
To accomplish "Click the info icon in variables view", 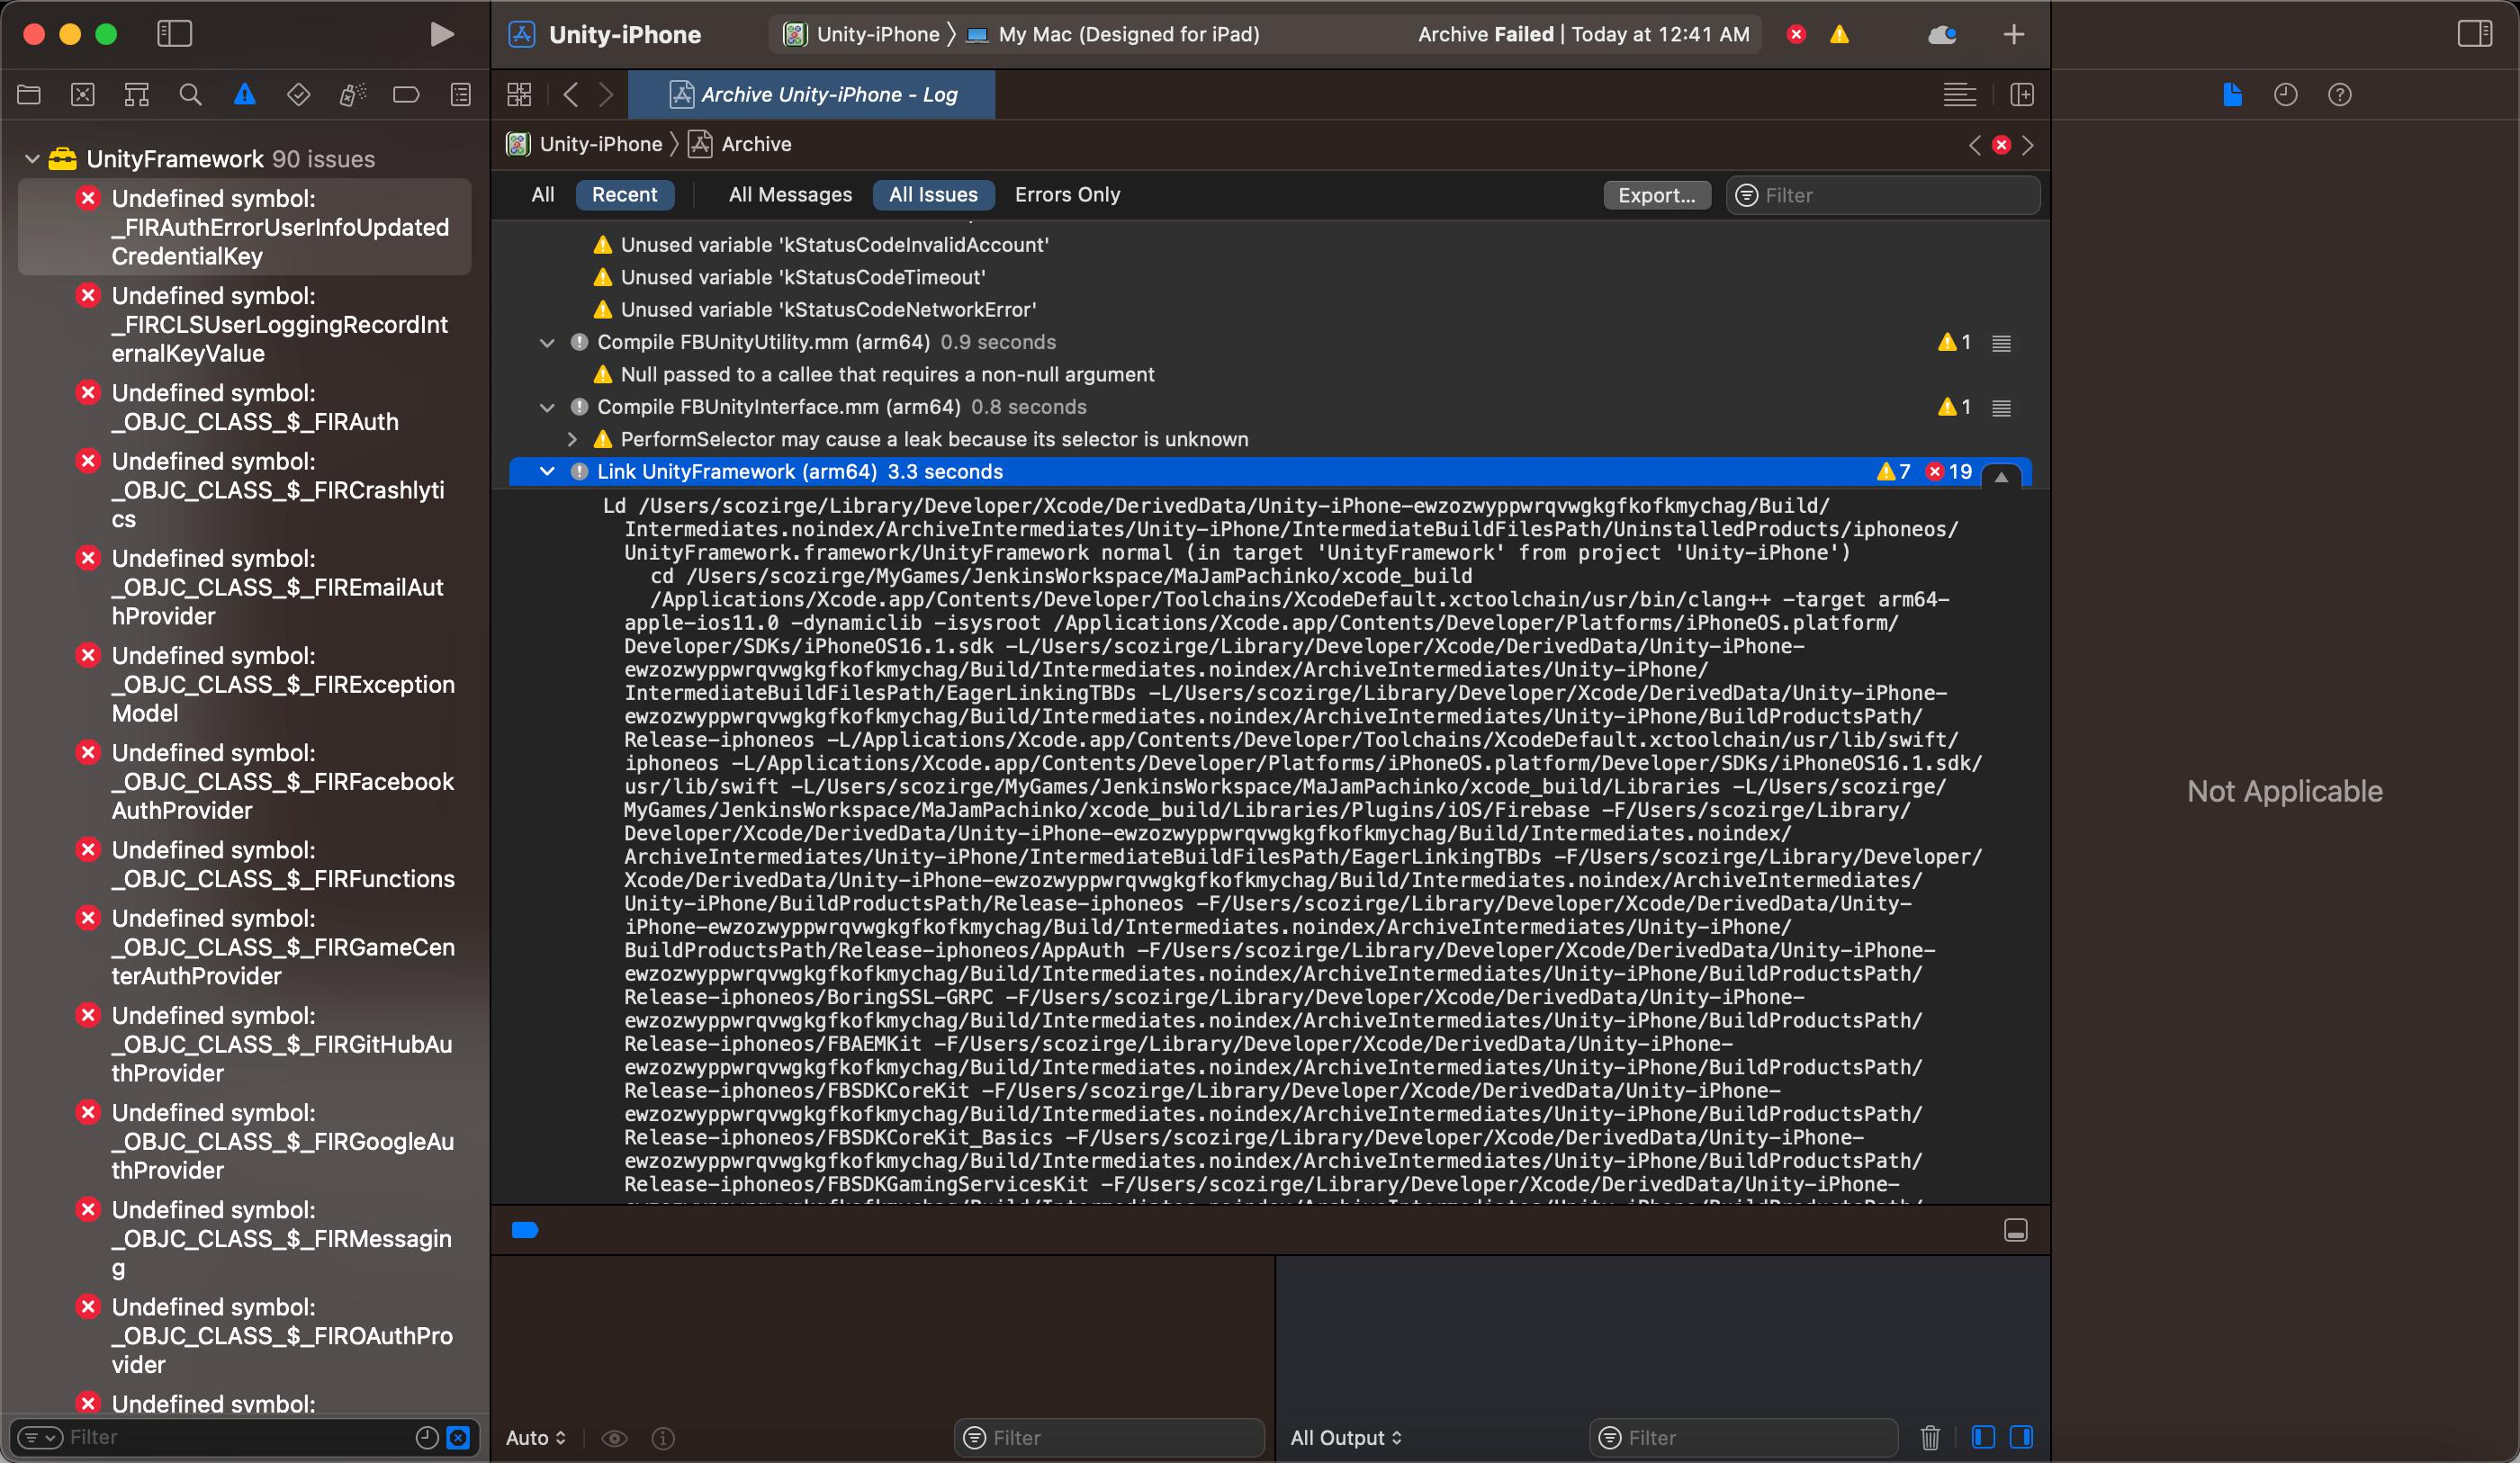I will [x=663, y=1438].
